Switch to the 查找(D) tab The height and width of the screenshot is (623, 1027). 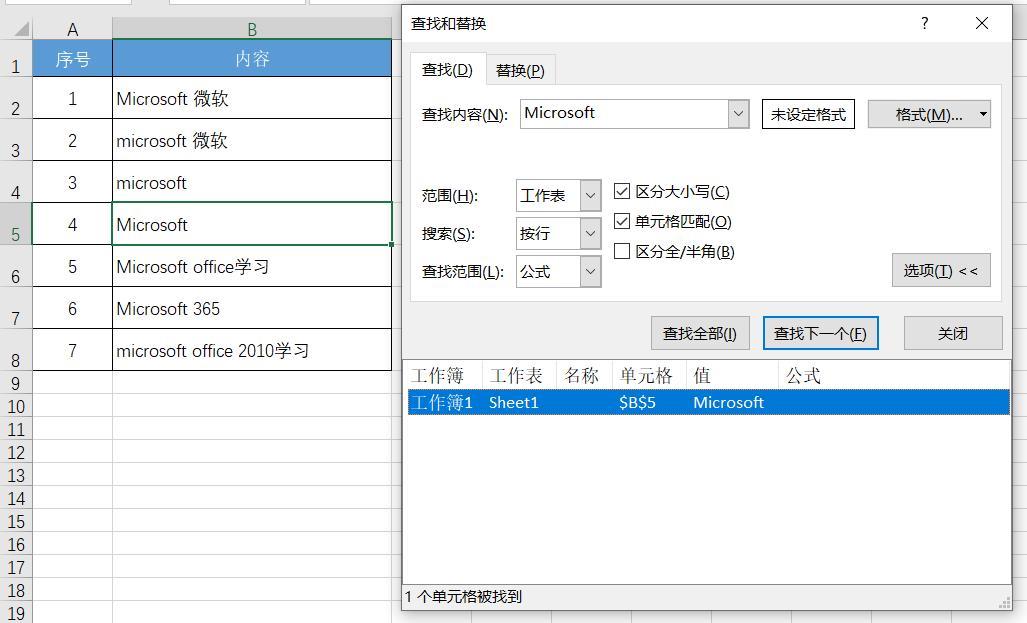point(447,69)
